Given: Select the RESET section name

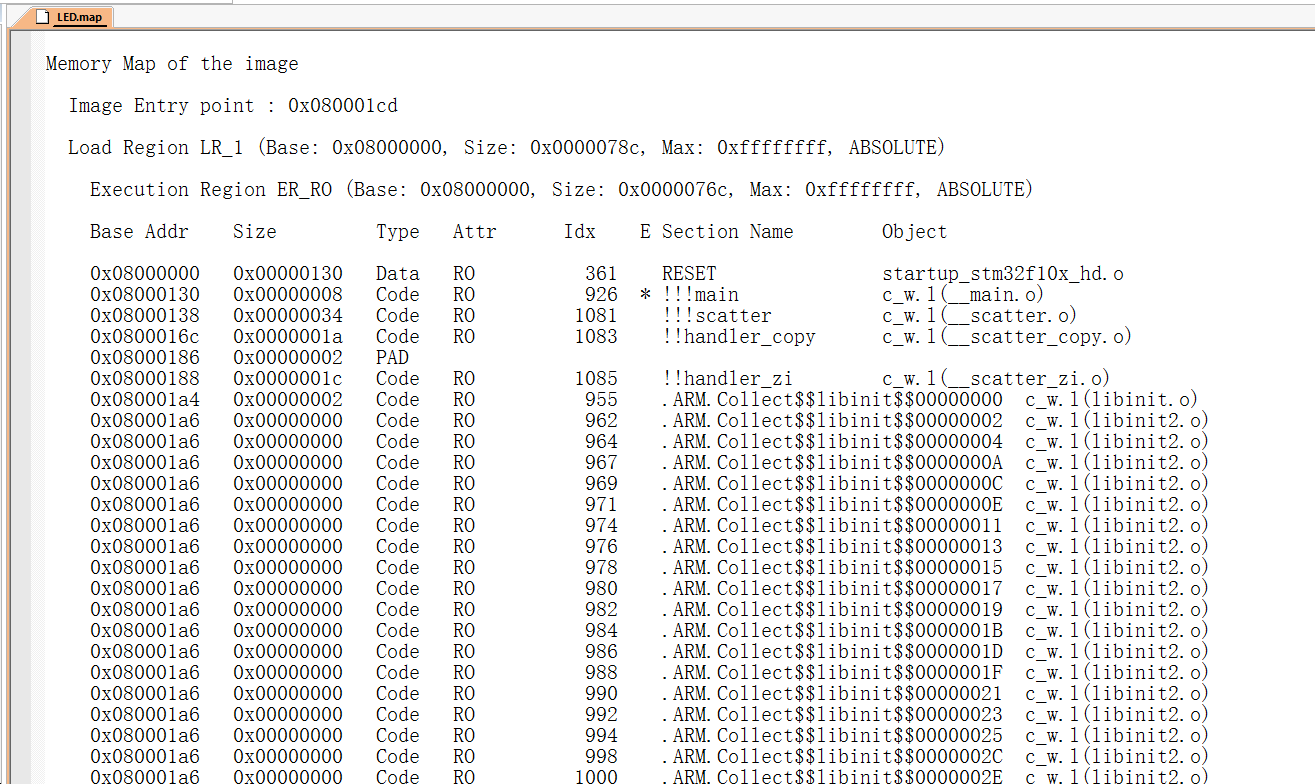Looking at the screenshot, I should click(x=689, y=274).
